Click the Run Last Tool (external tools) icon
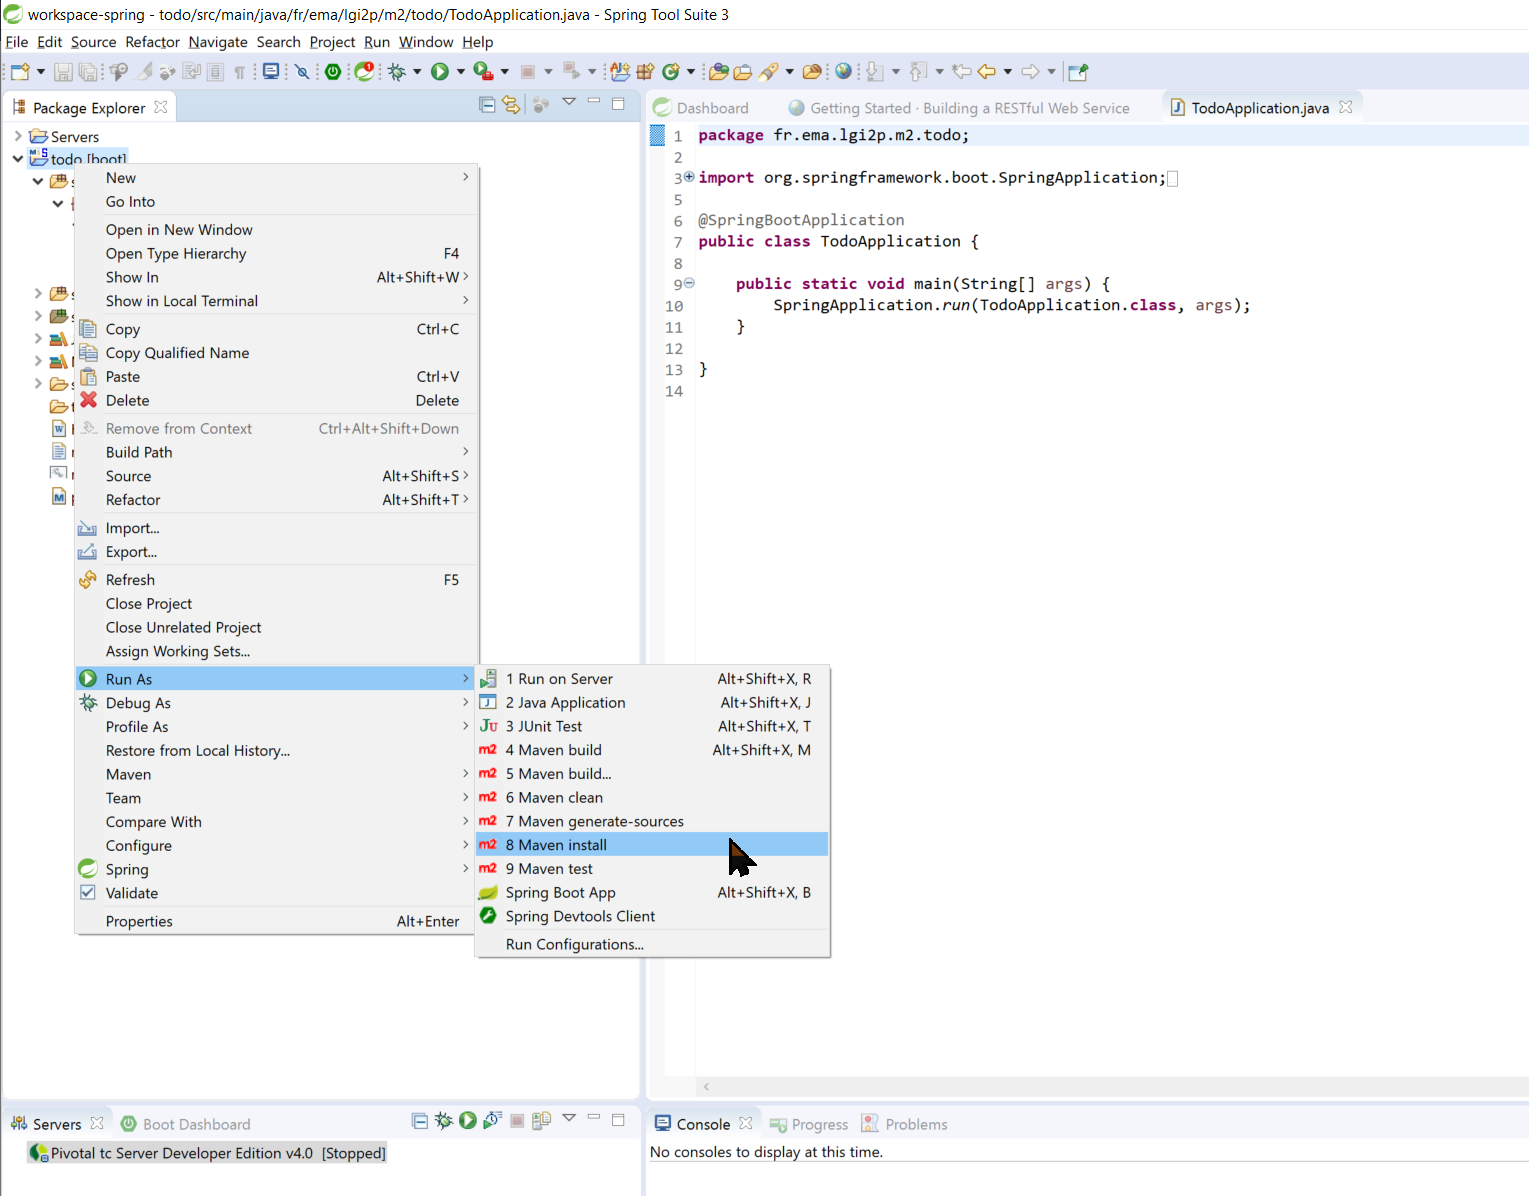The height and width of the screenshot is (1196, 1529). click(x=483, y=72)
